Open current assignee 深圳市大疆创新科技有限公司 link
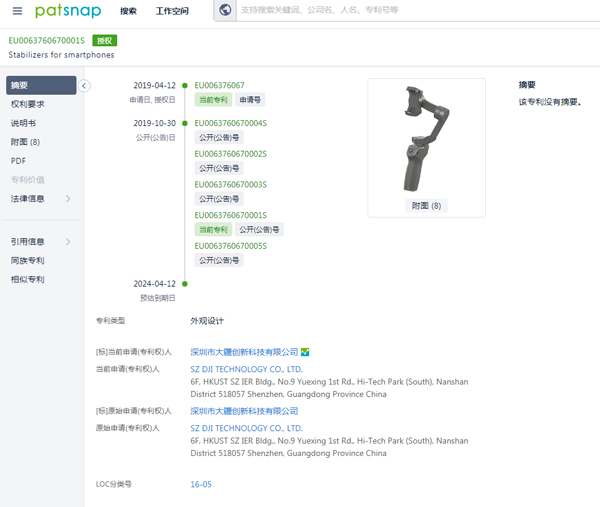This screenshot has width=600, height=507. pos(244,352)
